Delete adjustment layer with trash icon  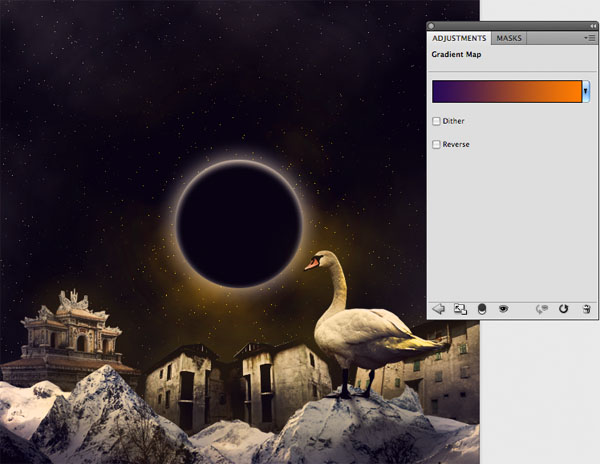coord(586,309)
